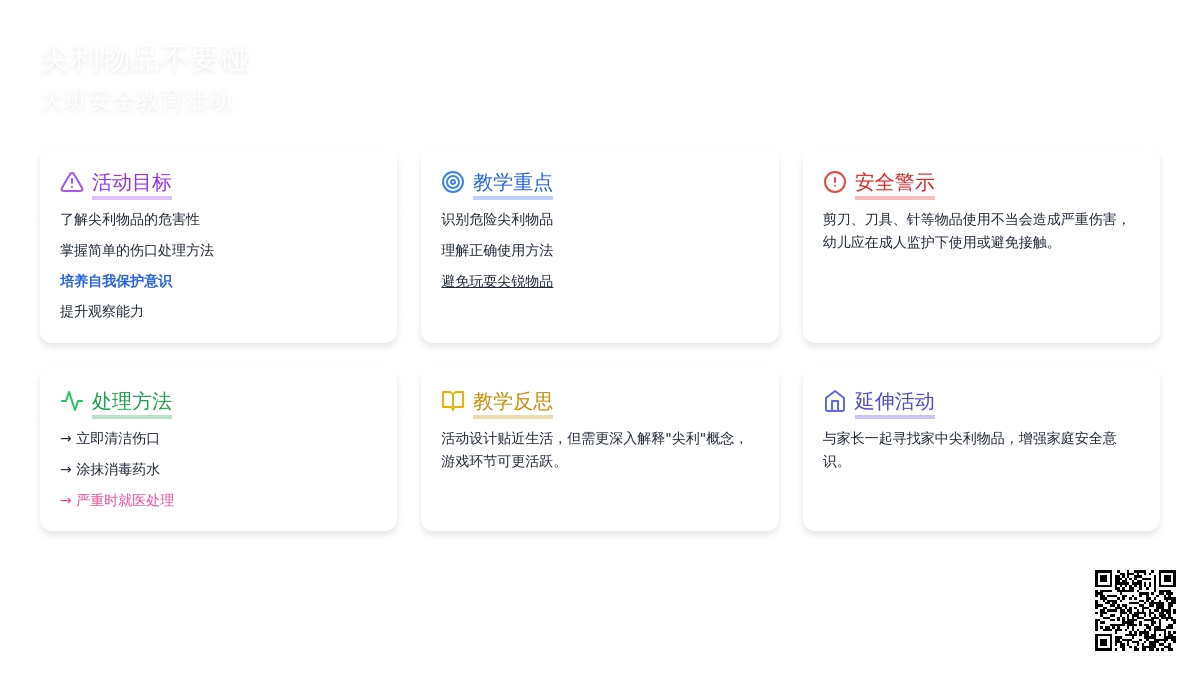Click the bold blue text 培养自我保护意识
Viewport: 1200px width, 675px height.
(116, 281)
